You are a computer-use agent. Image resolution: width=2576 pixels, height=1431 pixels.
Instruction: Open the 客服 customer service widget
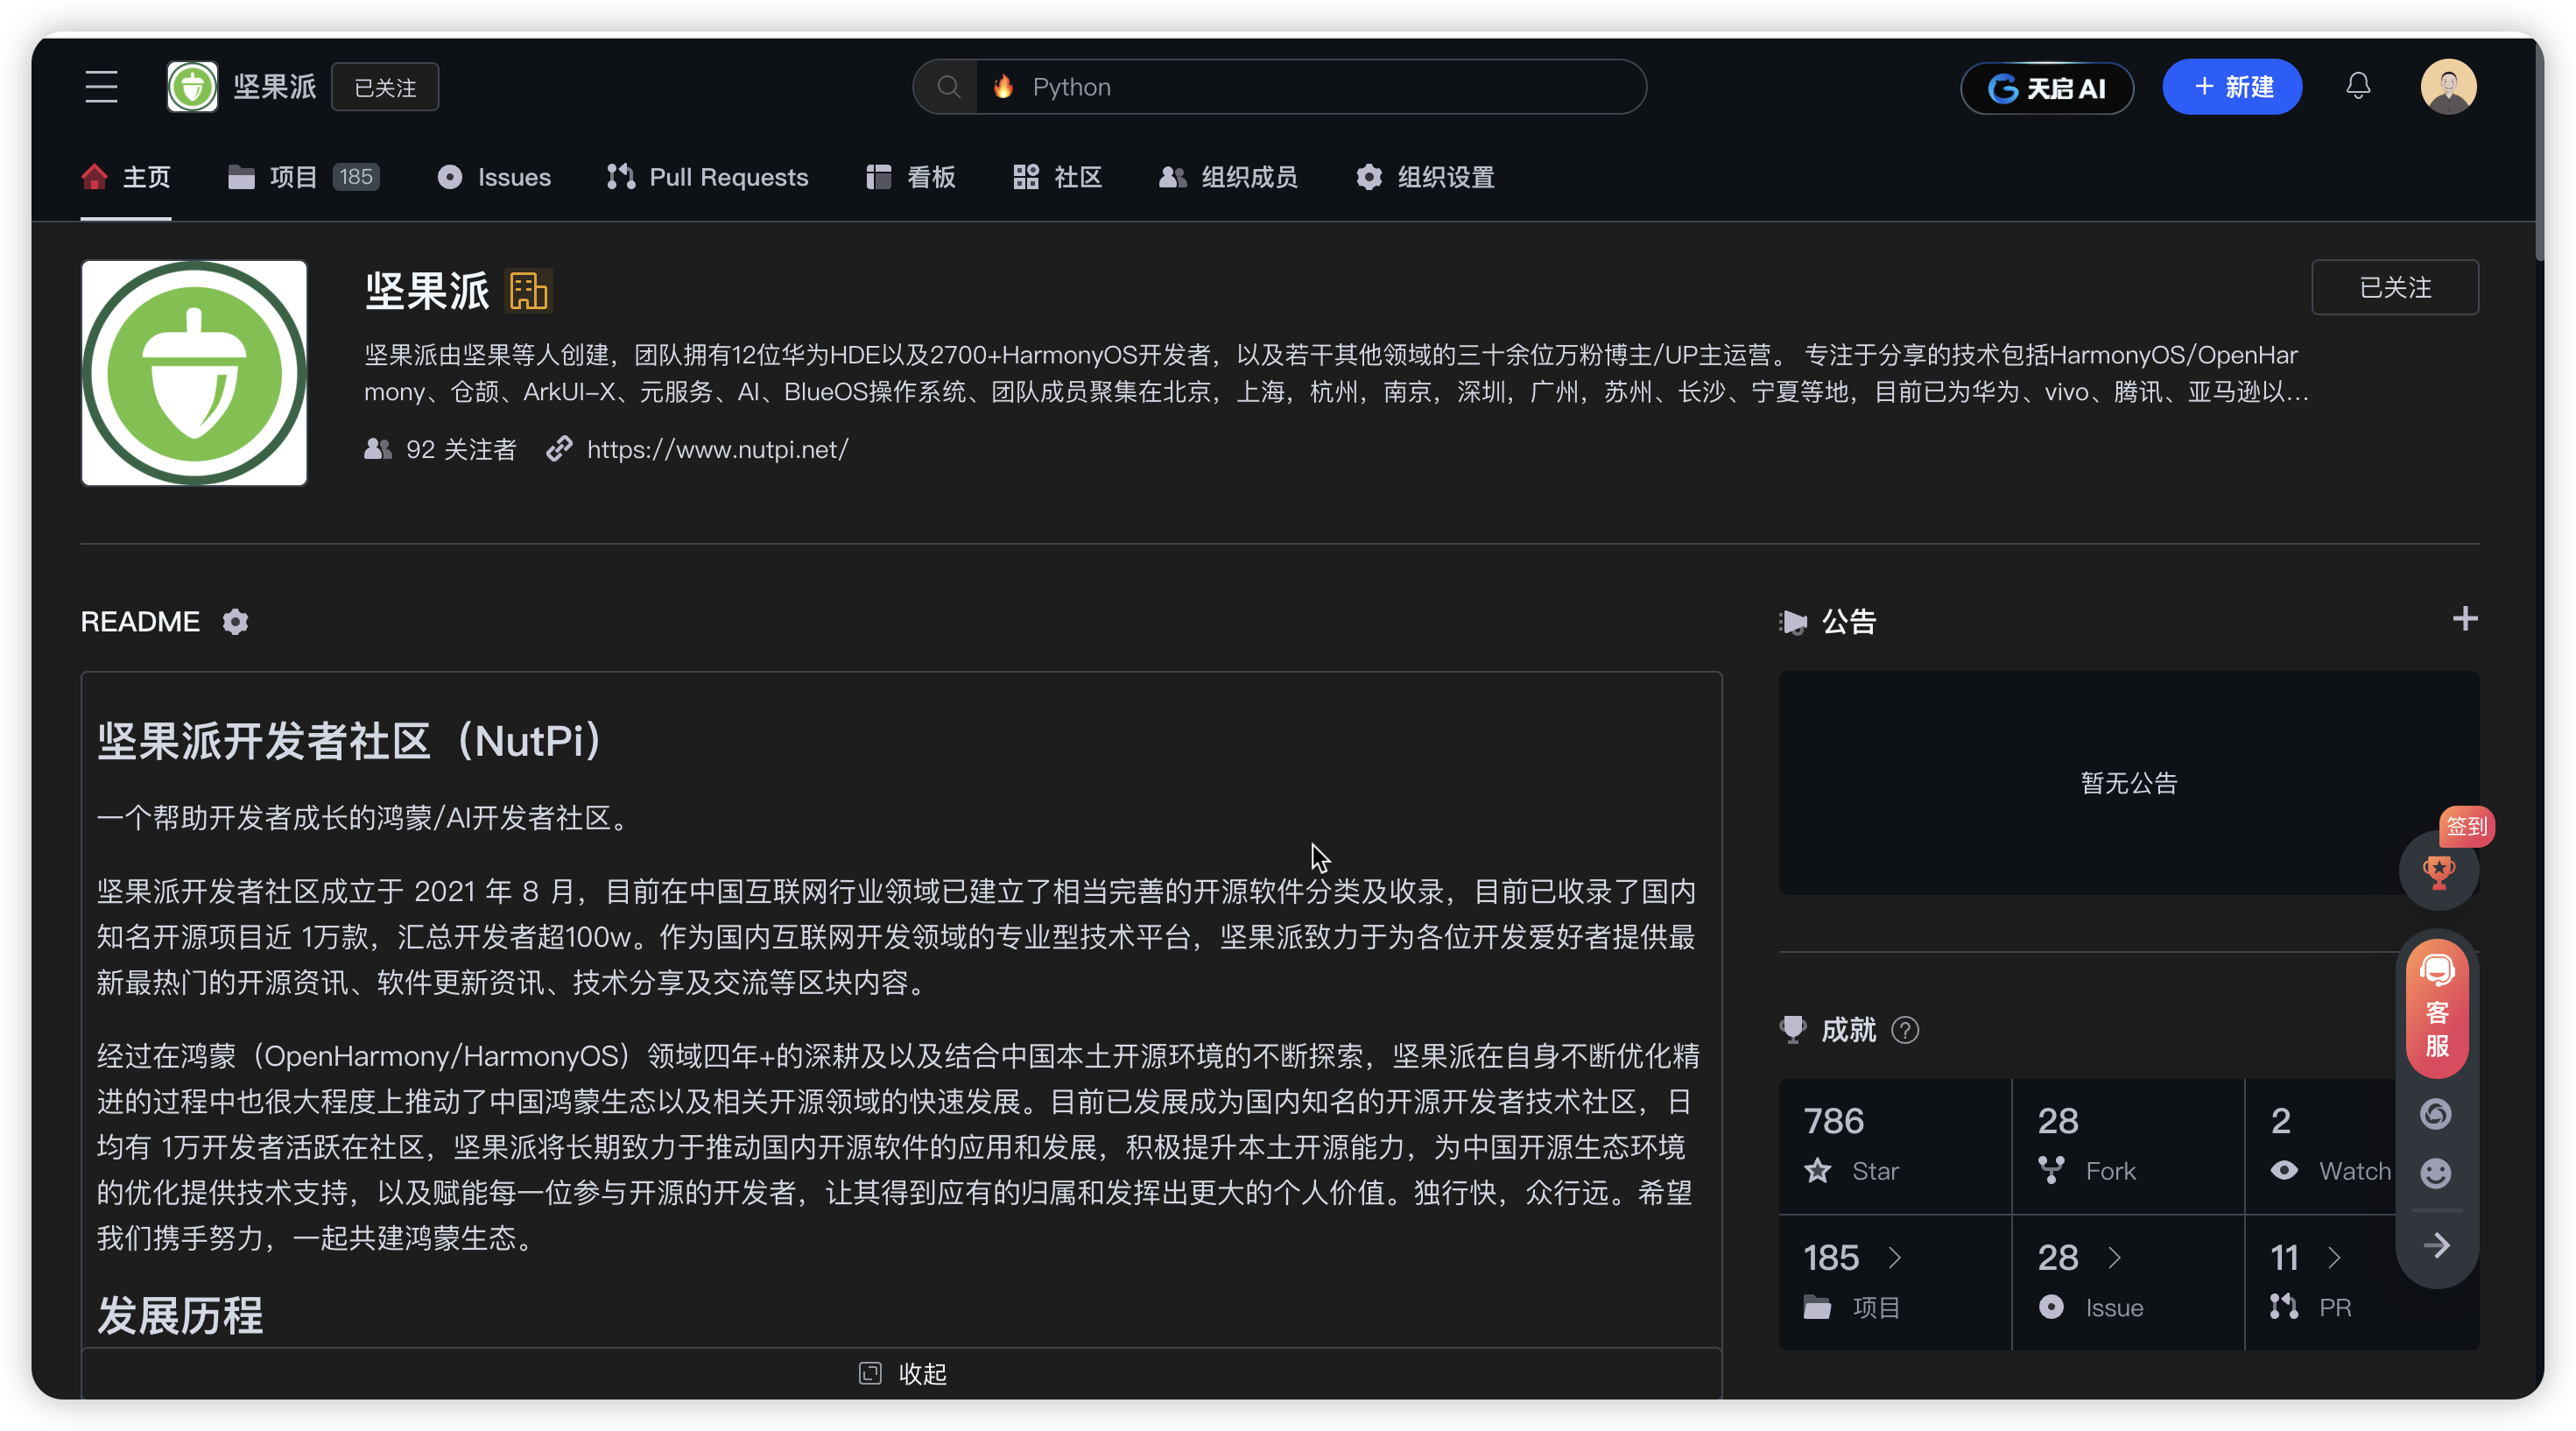click(2437, 1009)
